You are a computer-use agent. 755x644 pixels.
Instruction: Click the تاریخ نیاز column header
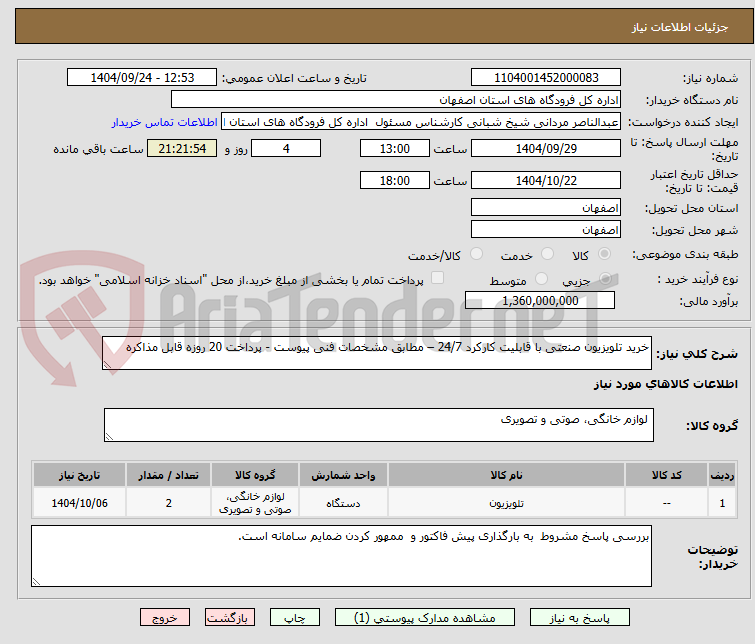[x=79, y=475]
